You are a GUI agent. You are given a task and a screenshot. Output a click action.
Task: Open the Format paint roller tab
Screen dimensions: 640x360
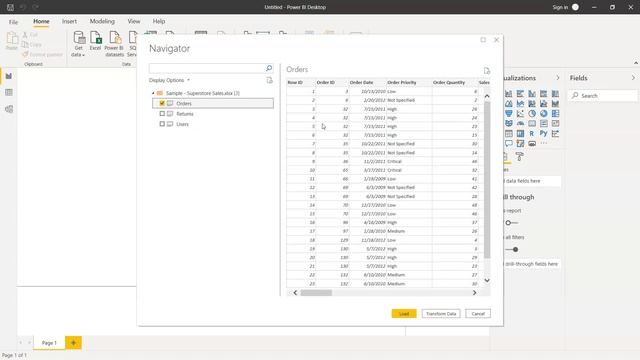519,156
